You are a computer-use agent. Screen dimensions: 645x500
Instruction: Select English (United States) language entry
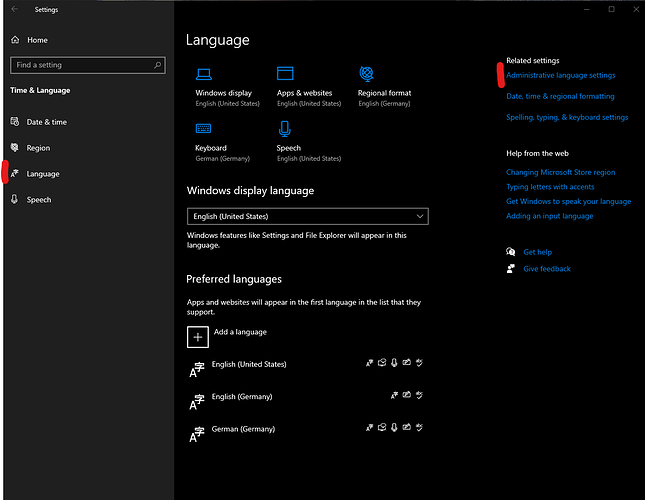(249, 365)
